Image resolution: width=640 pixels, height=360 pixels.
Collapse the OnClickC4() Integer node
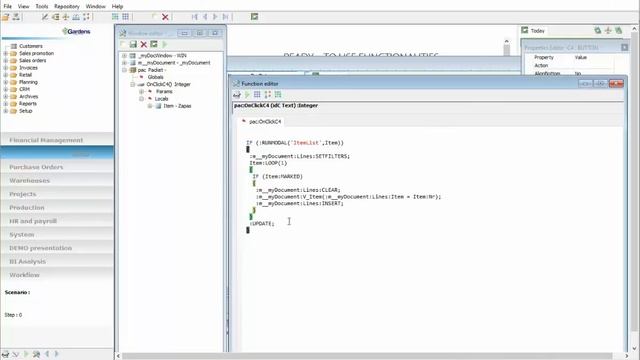point(133,84)
